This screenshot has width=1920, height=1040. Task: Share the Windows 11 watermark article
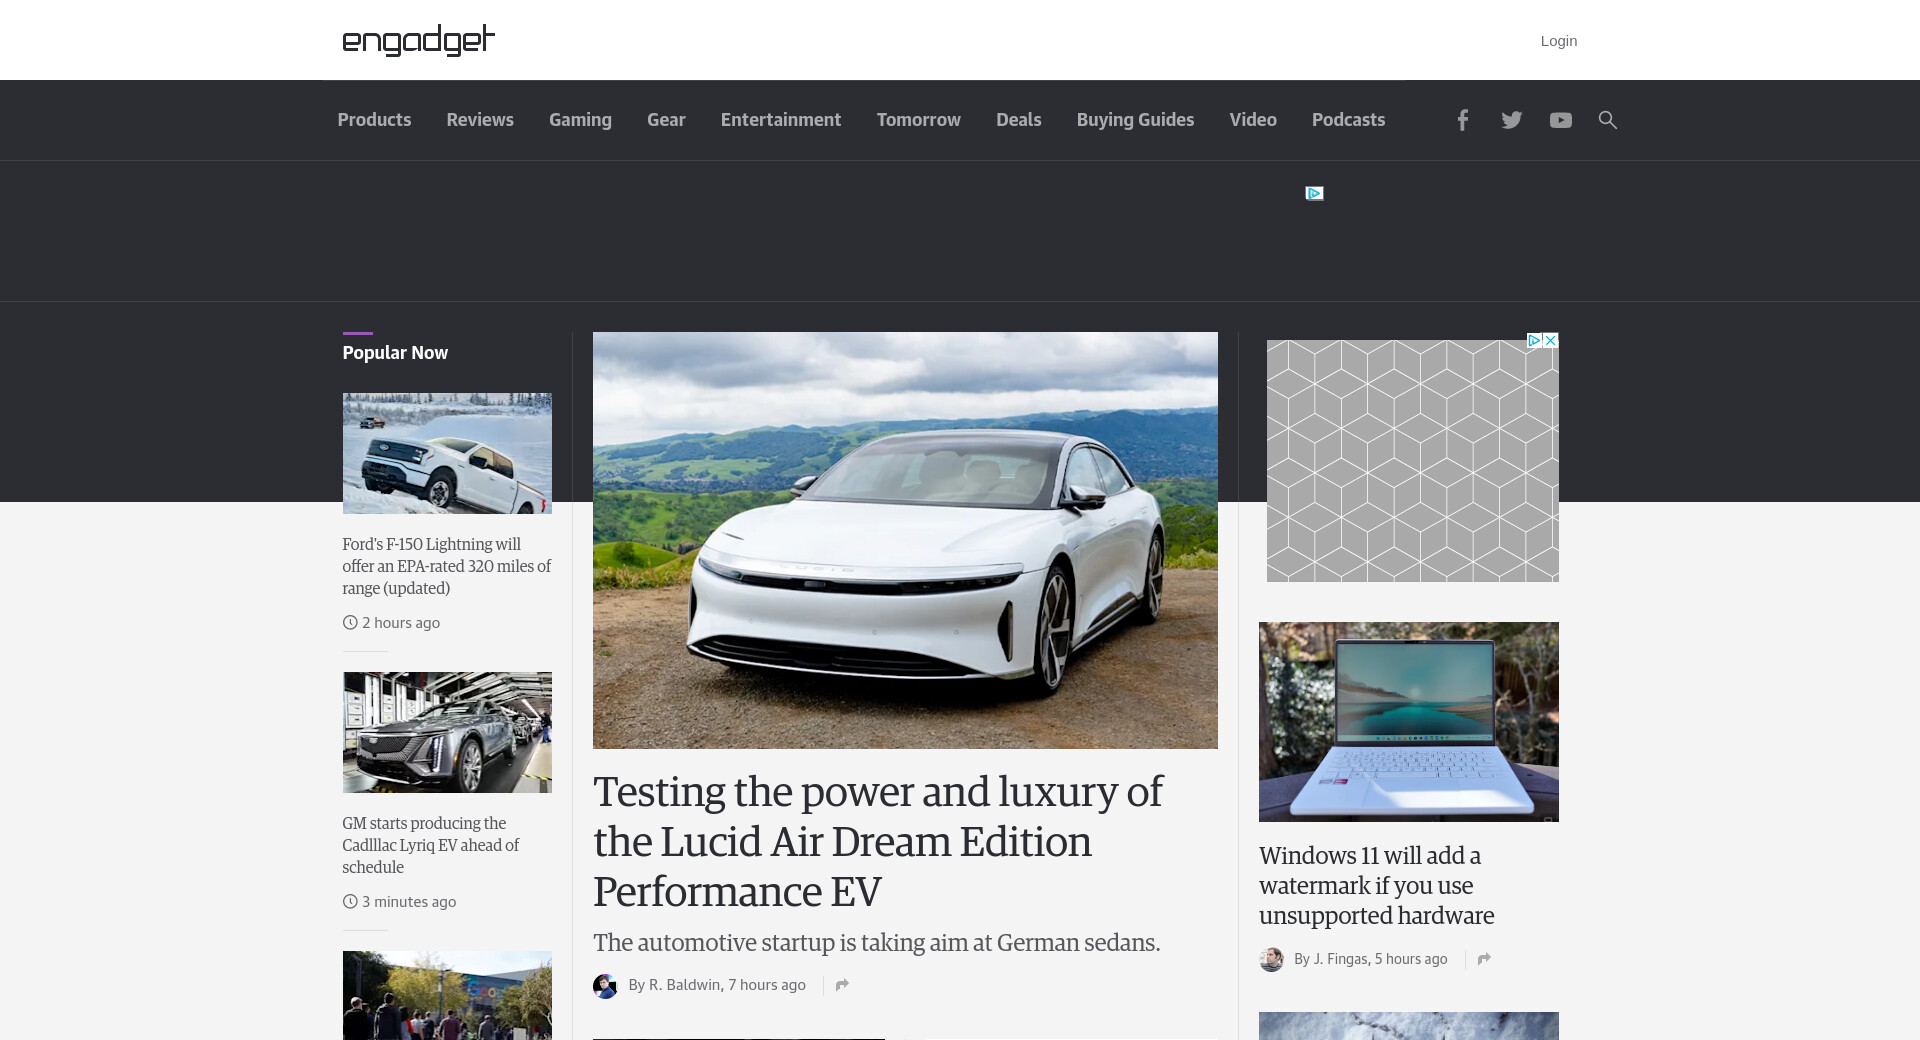pyautogui.click(x=1484, y=959)
